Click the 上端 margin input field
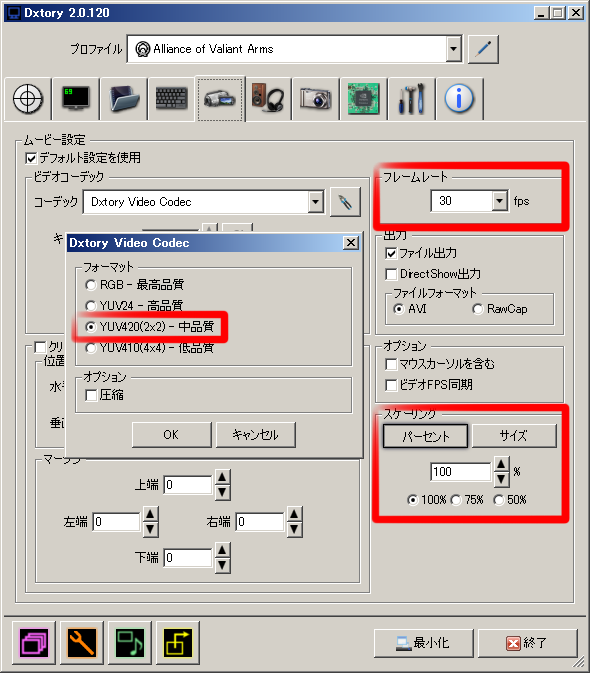The height and width of the screenshot is (673, 590). 188,485
